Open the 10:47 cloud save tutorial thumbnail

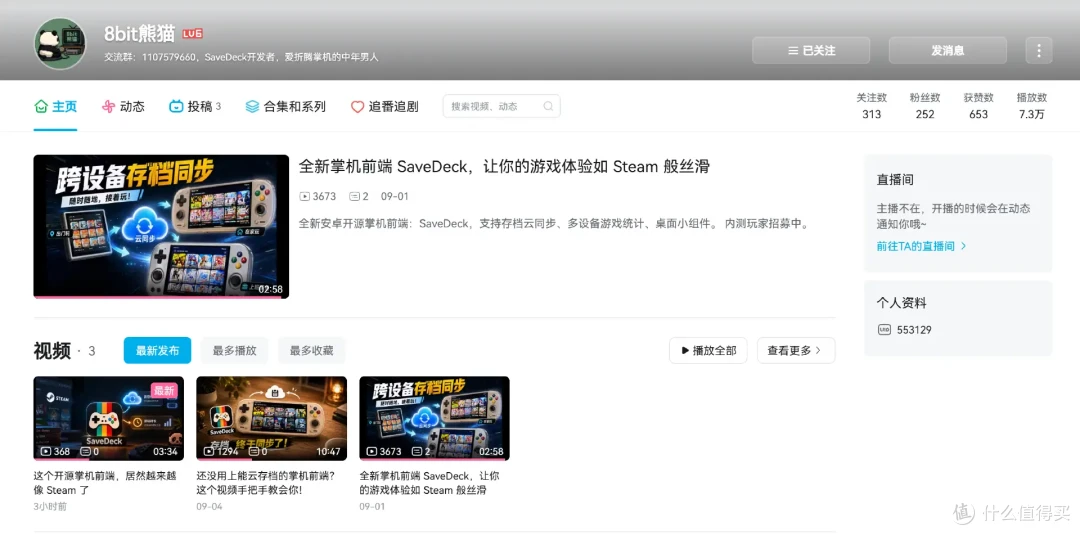click(271, 418)
